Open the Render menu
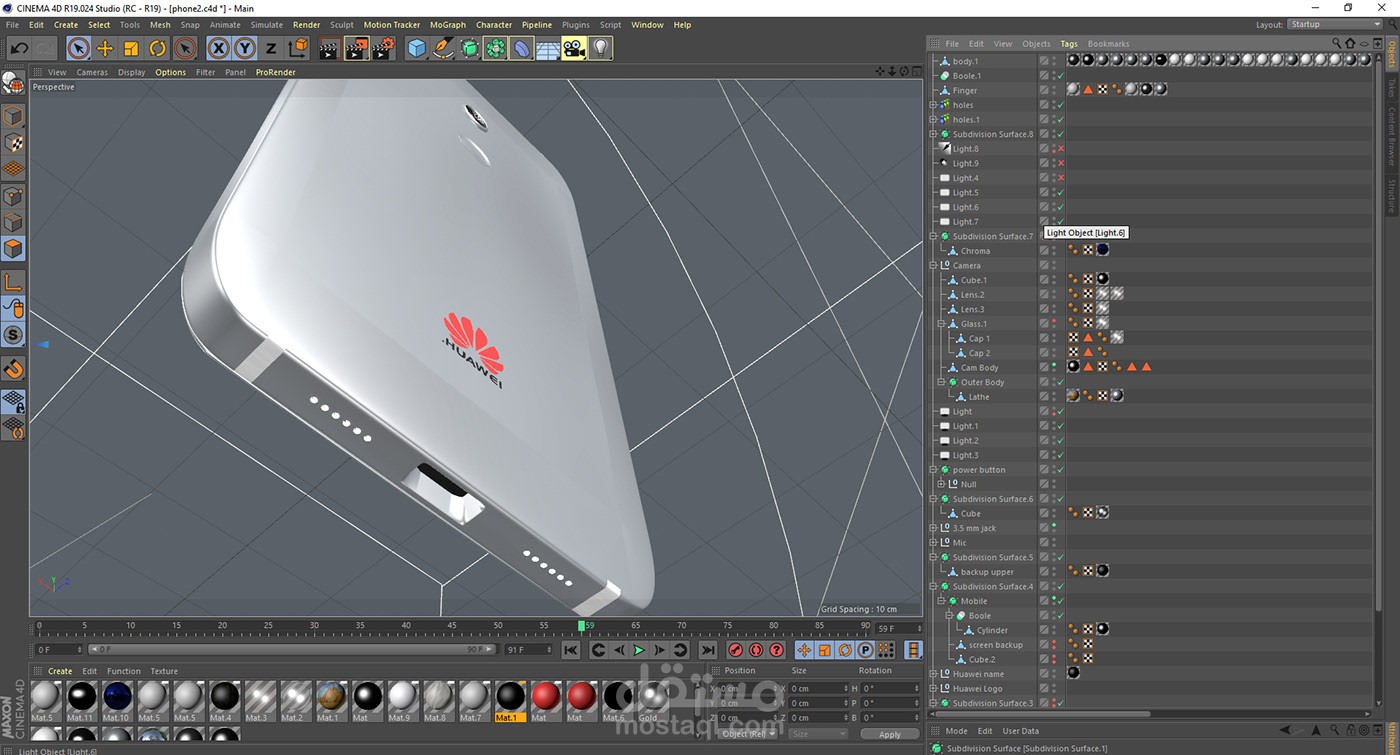The width and height of the screenshot is (1400, 755). pyautogui.click(x=306, y=25)
